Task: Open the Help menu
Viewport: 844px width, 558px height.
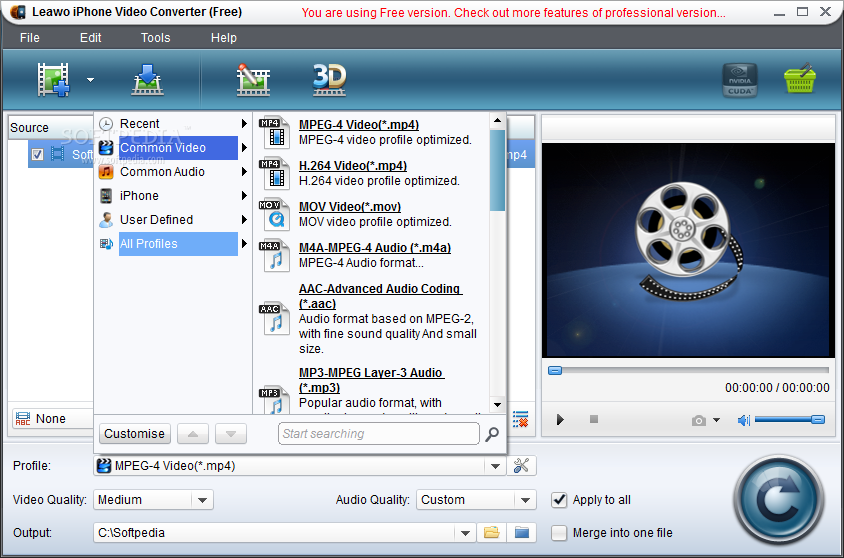Action: [x=224, y=38]
